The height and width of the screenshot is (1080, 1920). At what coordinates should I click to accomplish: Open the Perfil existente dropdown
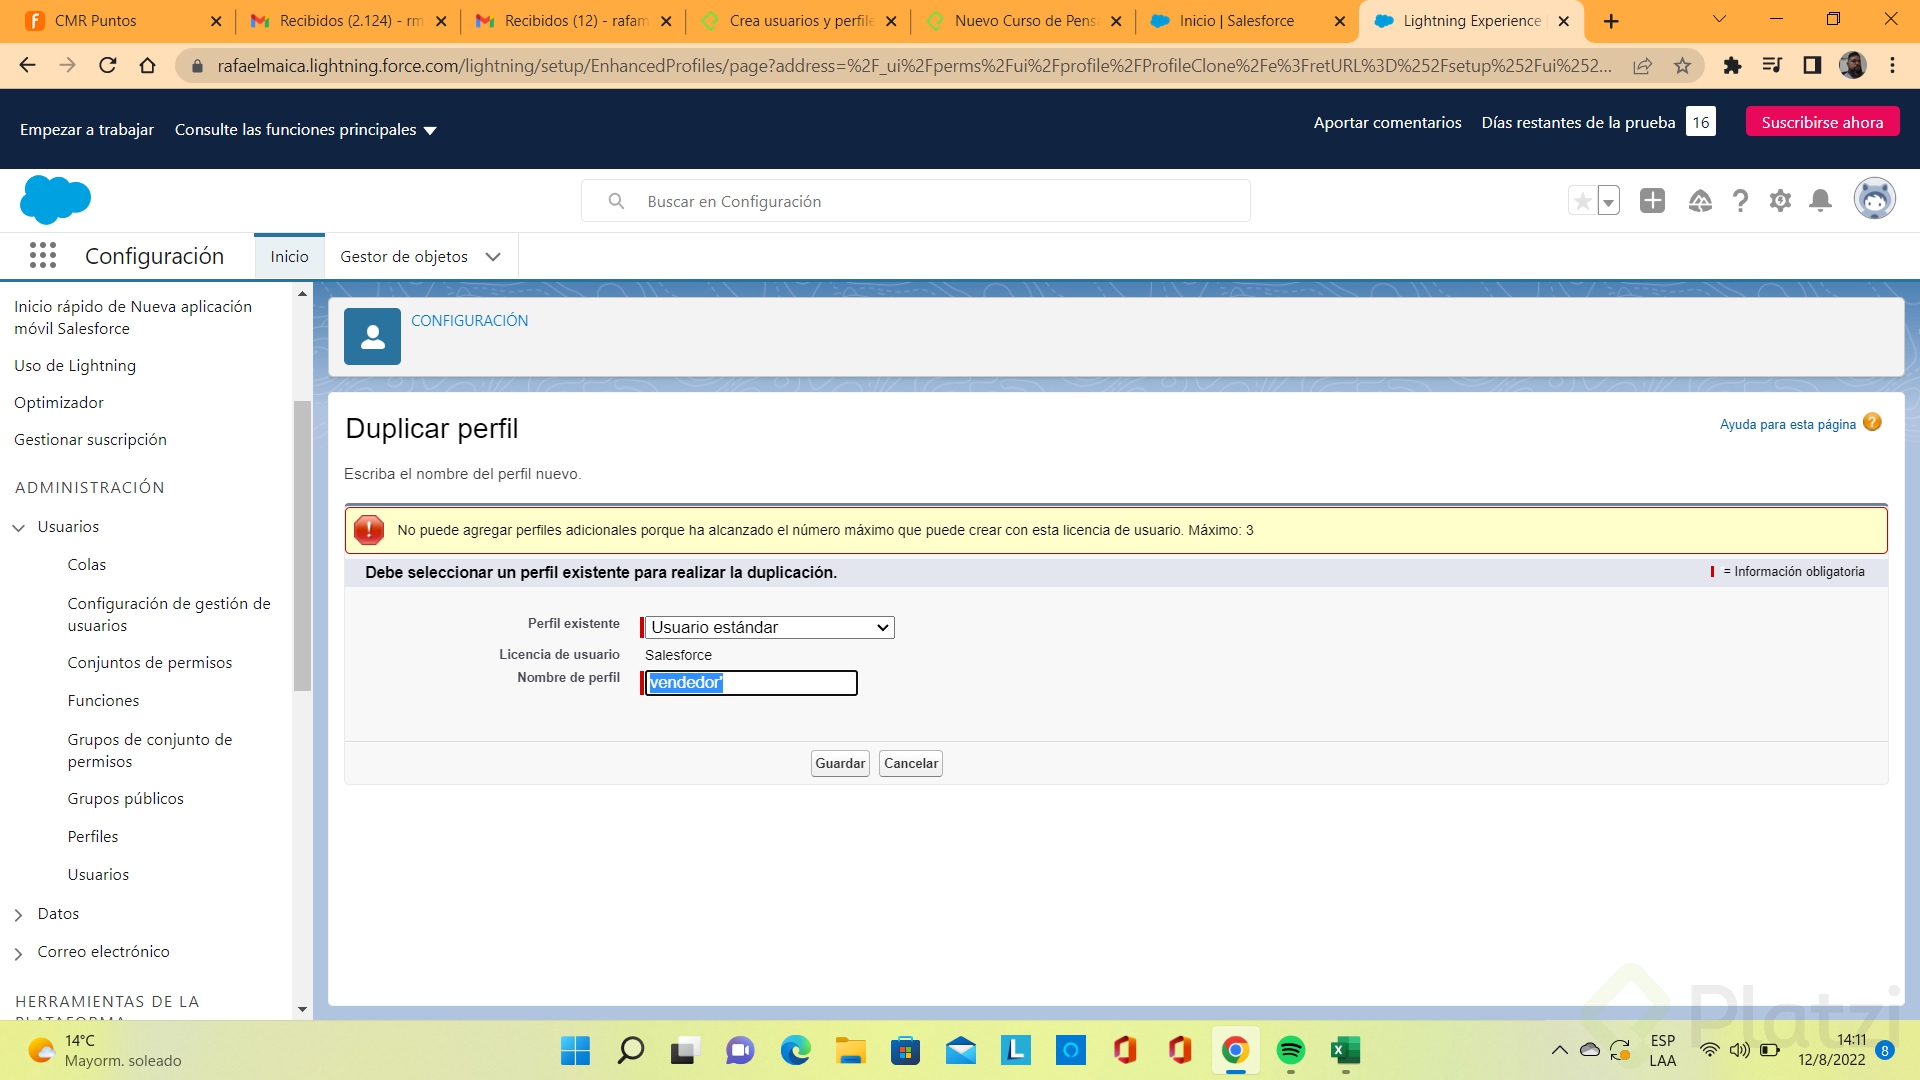[x=768, y=627]
